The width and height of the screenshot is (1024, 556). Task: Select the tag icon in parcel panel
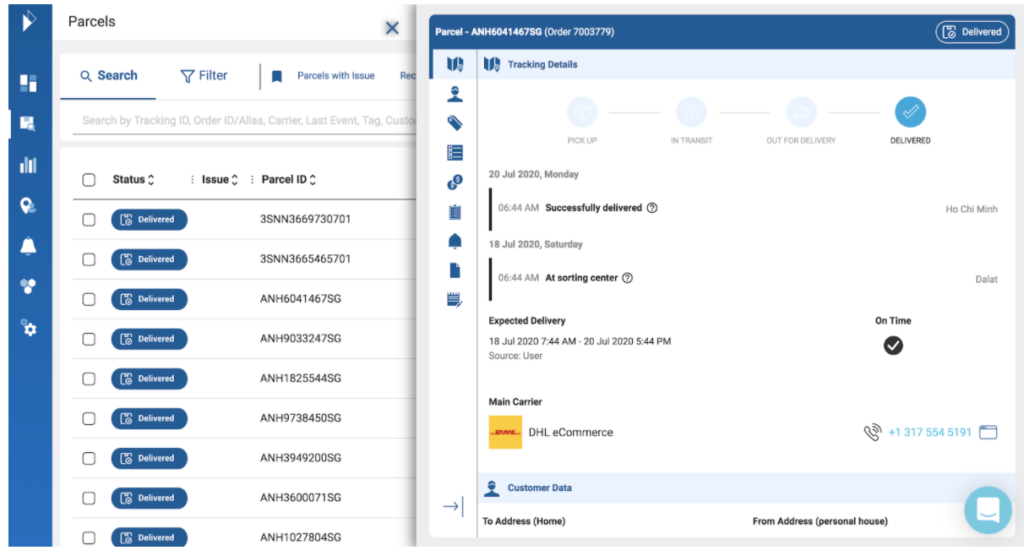click(455, 123)
